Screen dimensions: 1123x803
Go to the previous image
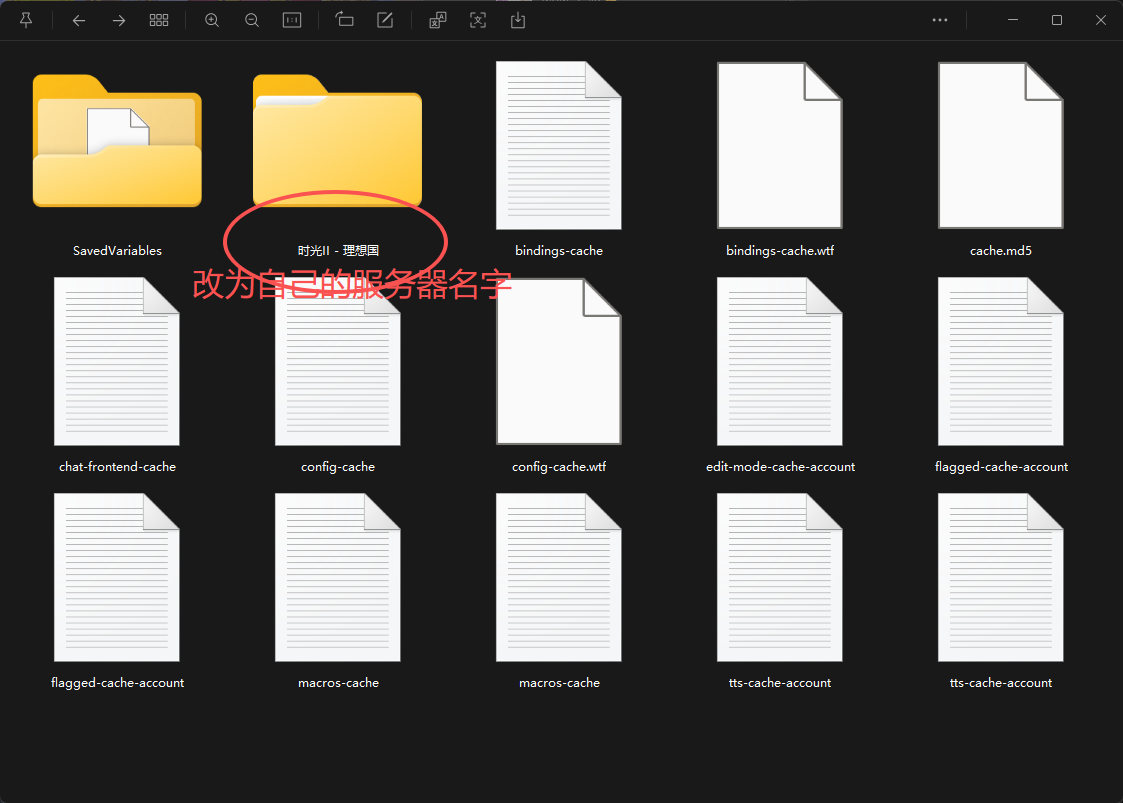[x=79, y=20]
